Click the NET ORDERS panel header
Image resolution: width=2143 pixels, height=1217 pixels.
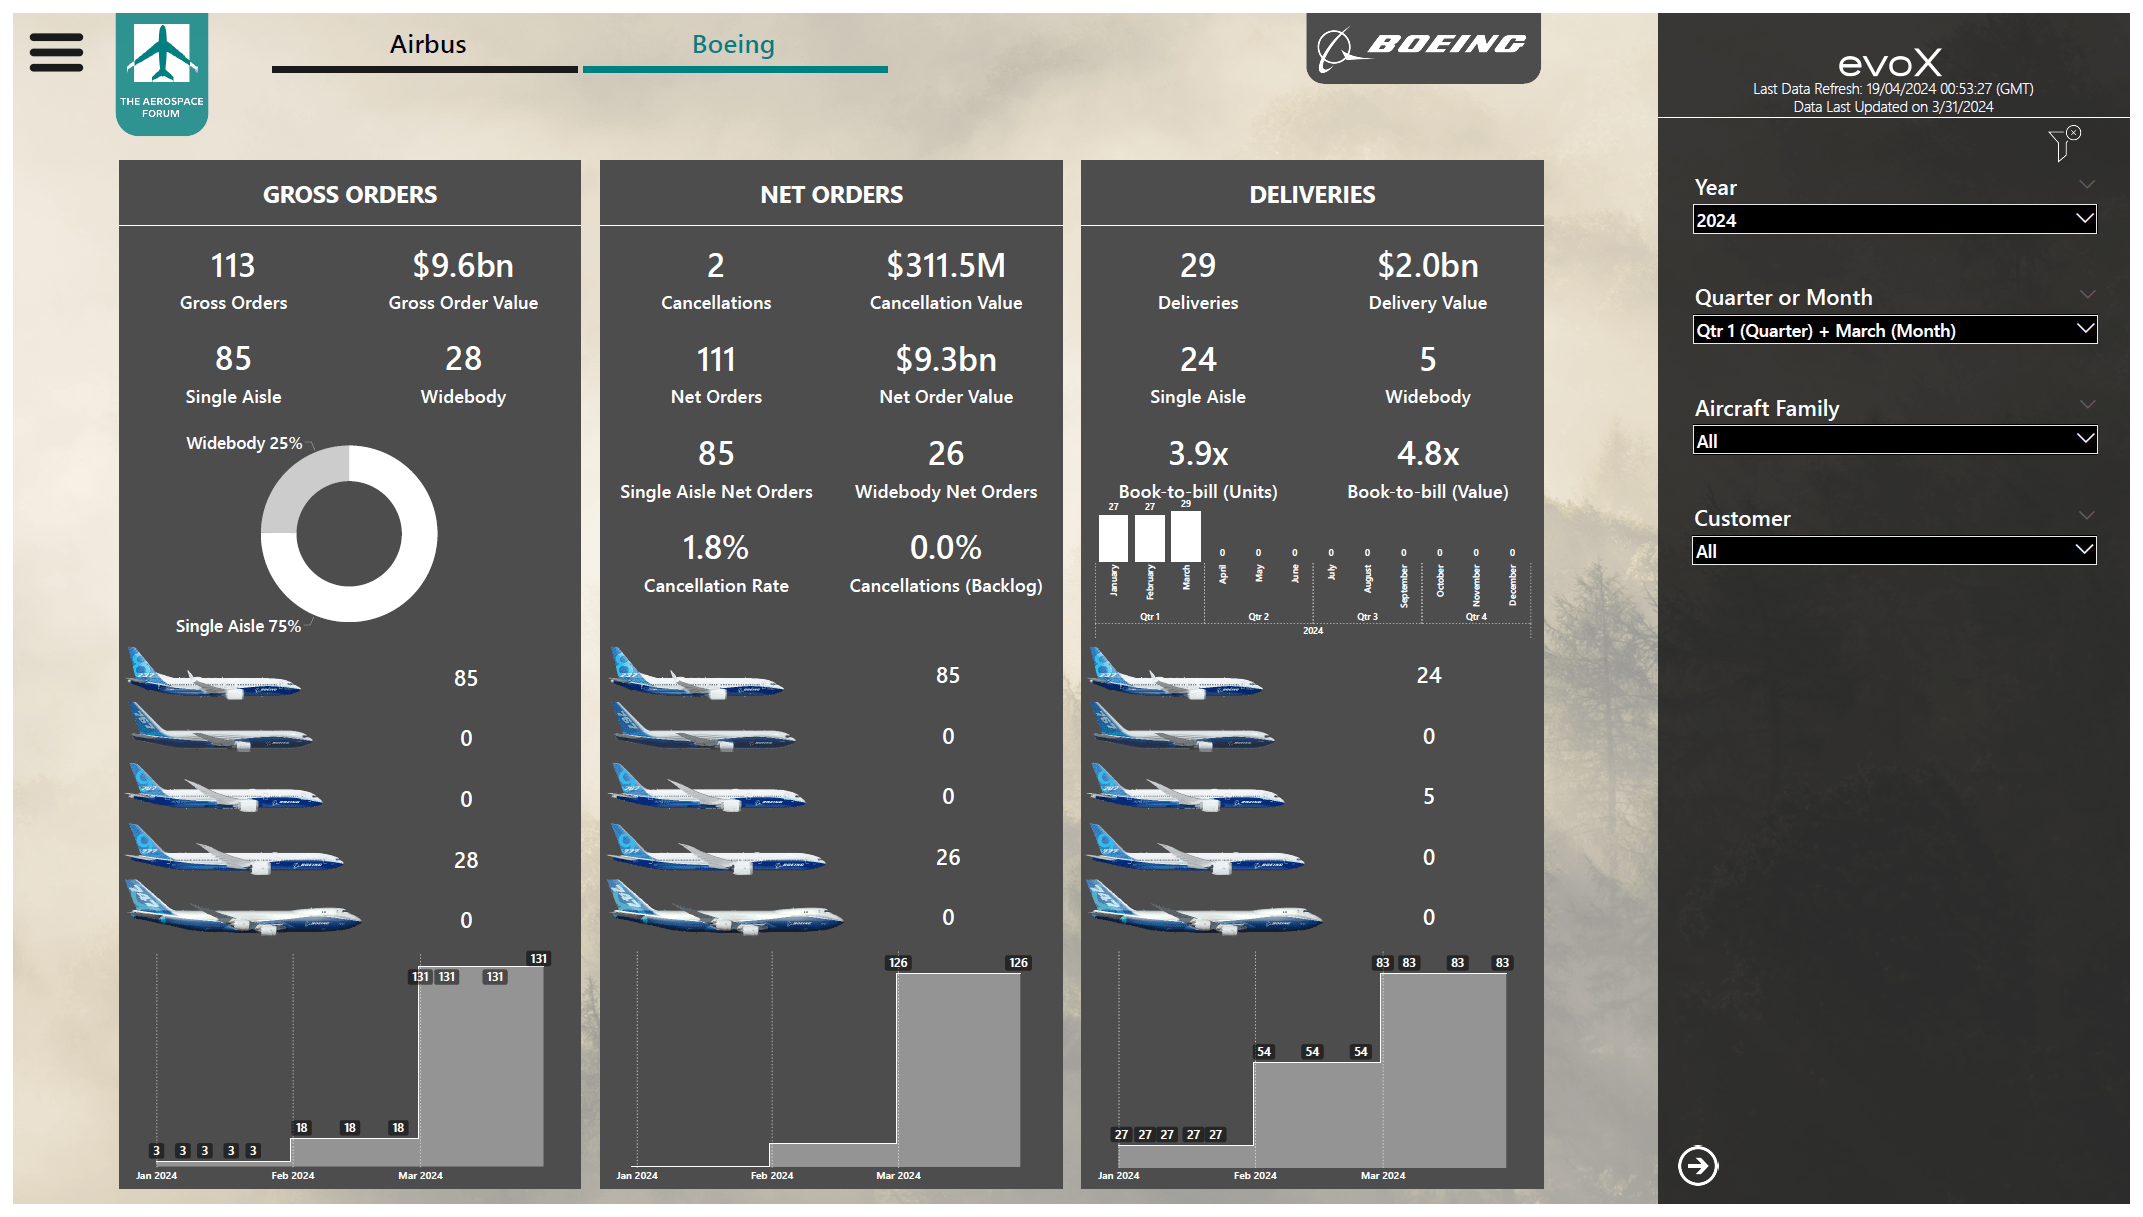point(831,194)
